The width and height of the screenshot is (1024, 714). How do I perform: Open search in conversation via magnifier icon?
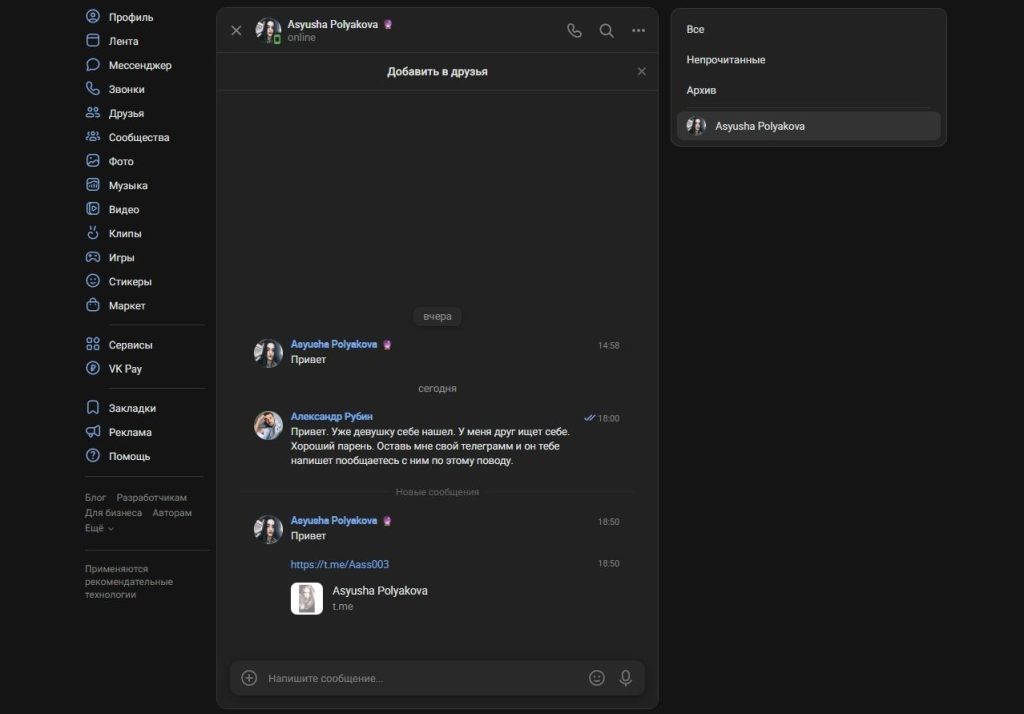click(606, 31)
